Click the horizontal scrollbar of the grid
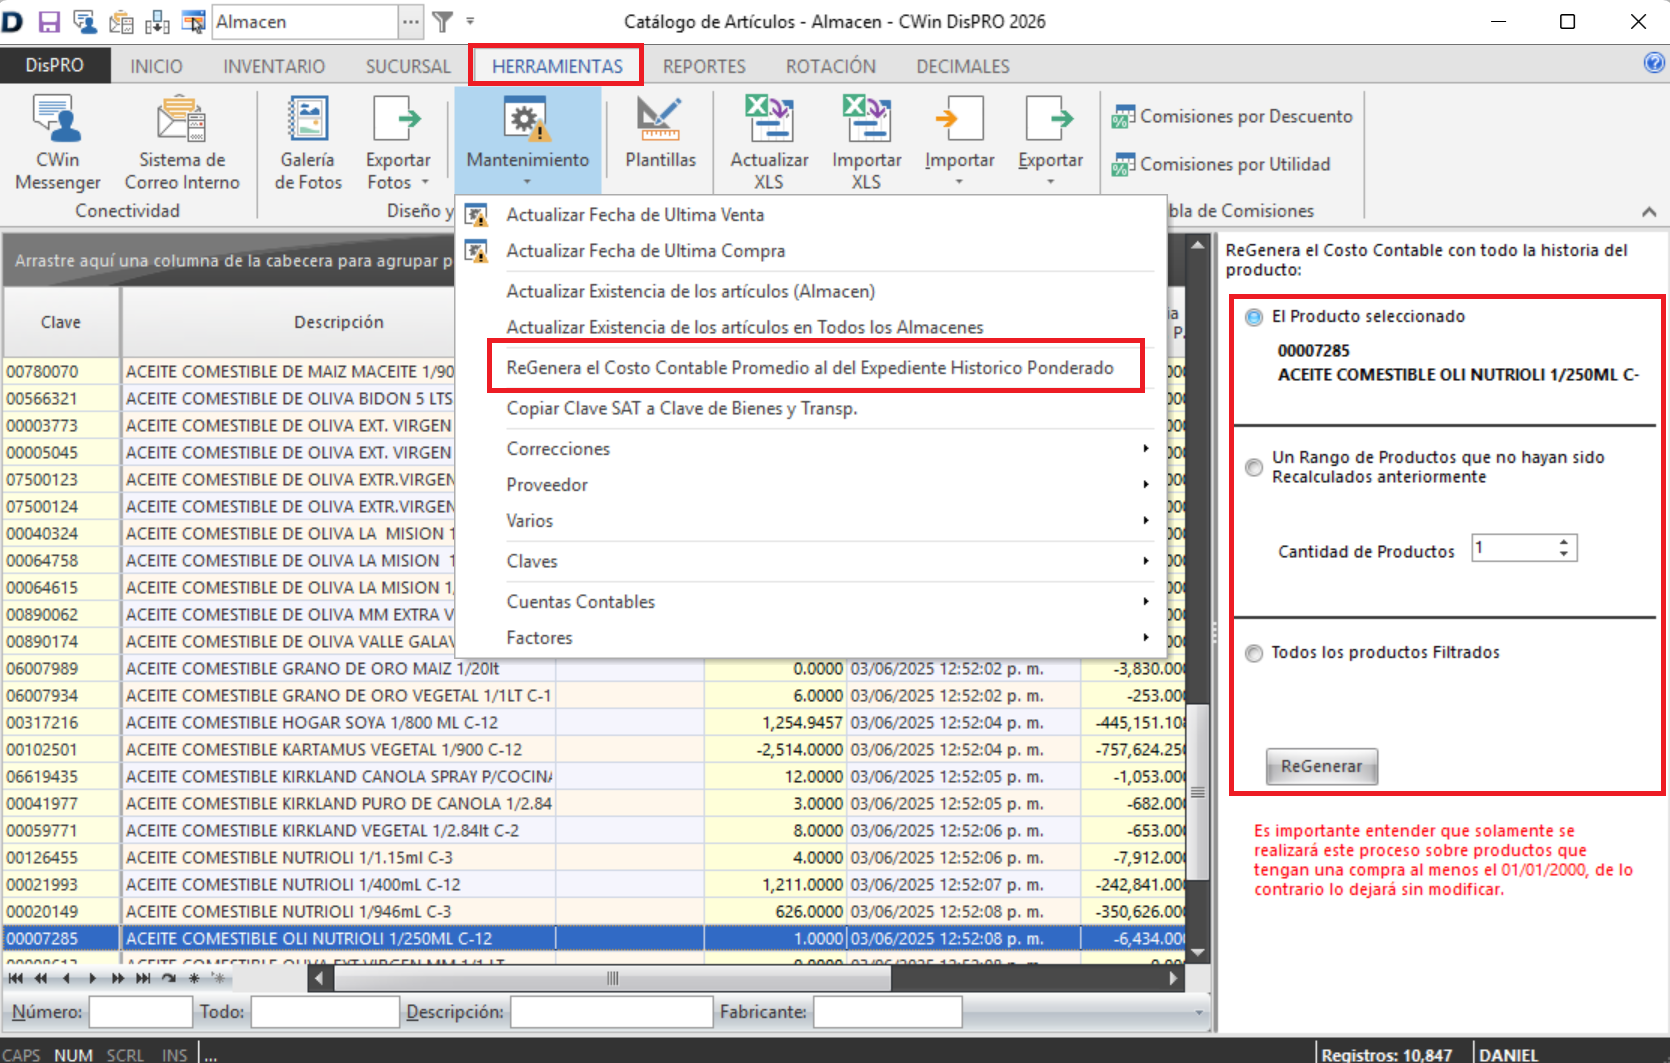This screenshot has width=1670, height=1063. 612,978
